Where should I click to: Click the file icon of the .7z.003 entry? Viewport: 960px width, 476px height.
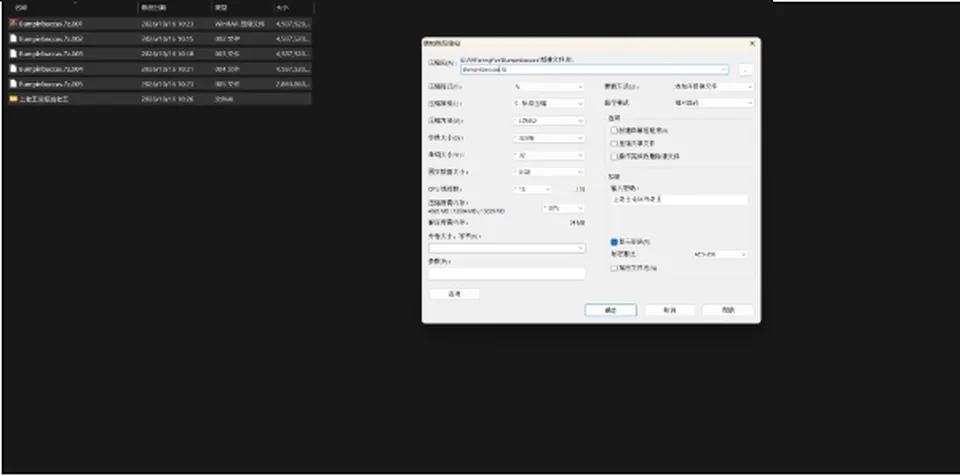pos(13,53)
